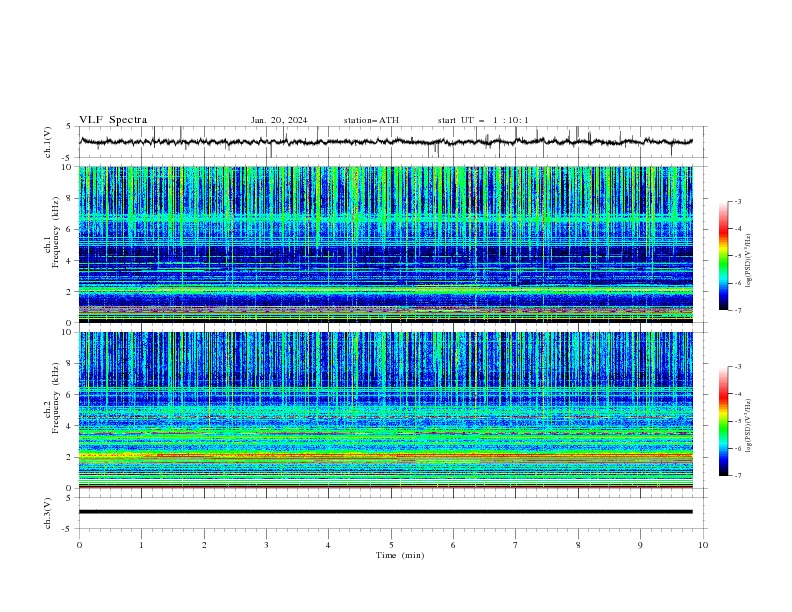This screenshot has height=612, width=792.
Task: Click the "2" tick on the Time axis
Action: pos(204,545)
